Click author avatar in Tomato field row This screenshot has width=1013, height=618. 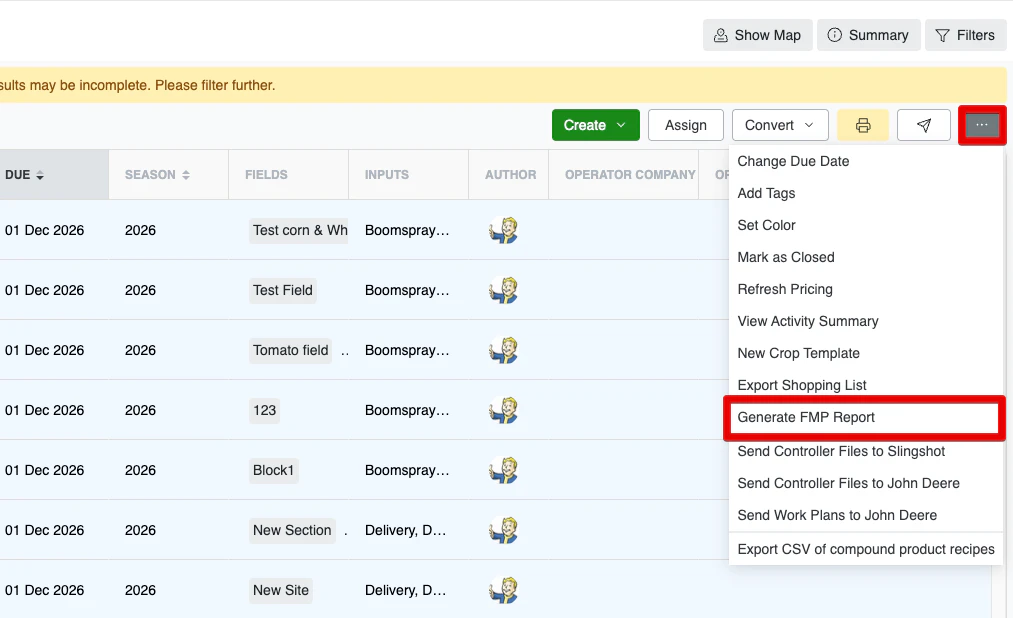503,350
